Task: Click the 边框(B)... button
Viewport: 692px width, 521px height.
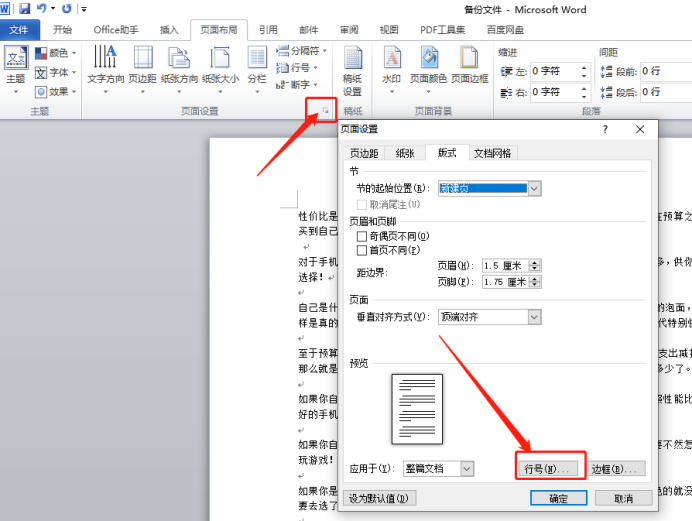Action: pos(615,469)
